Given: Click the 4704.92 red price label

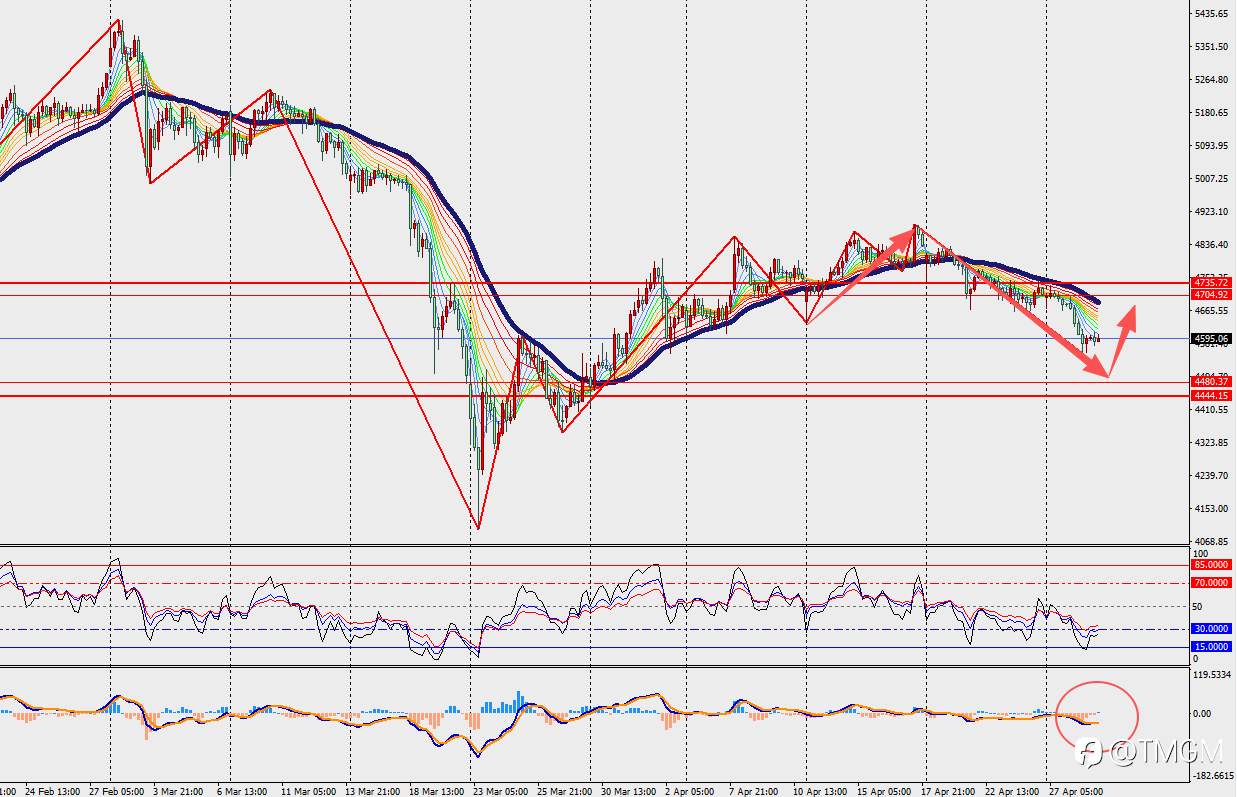Looking at the screenshot, I should pos(1211,295).
